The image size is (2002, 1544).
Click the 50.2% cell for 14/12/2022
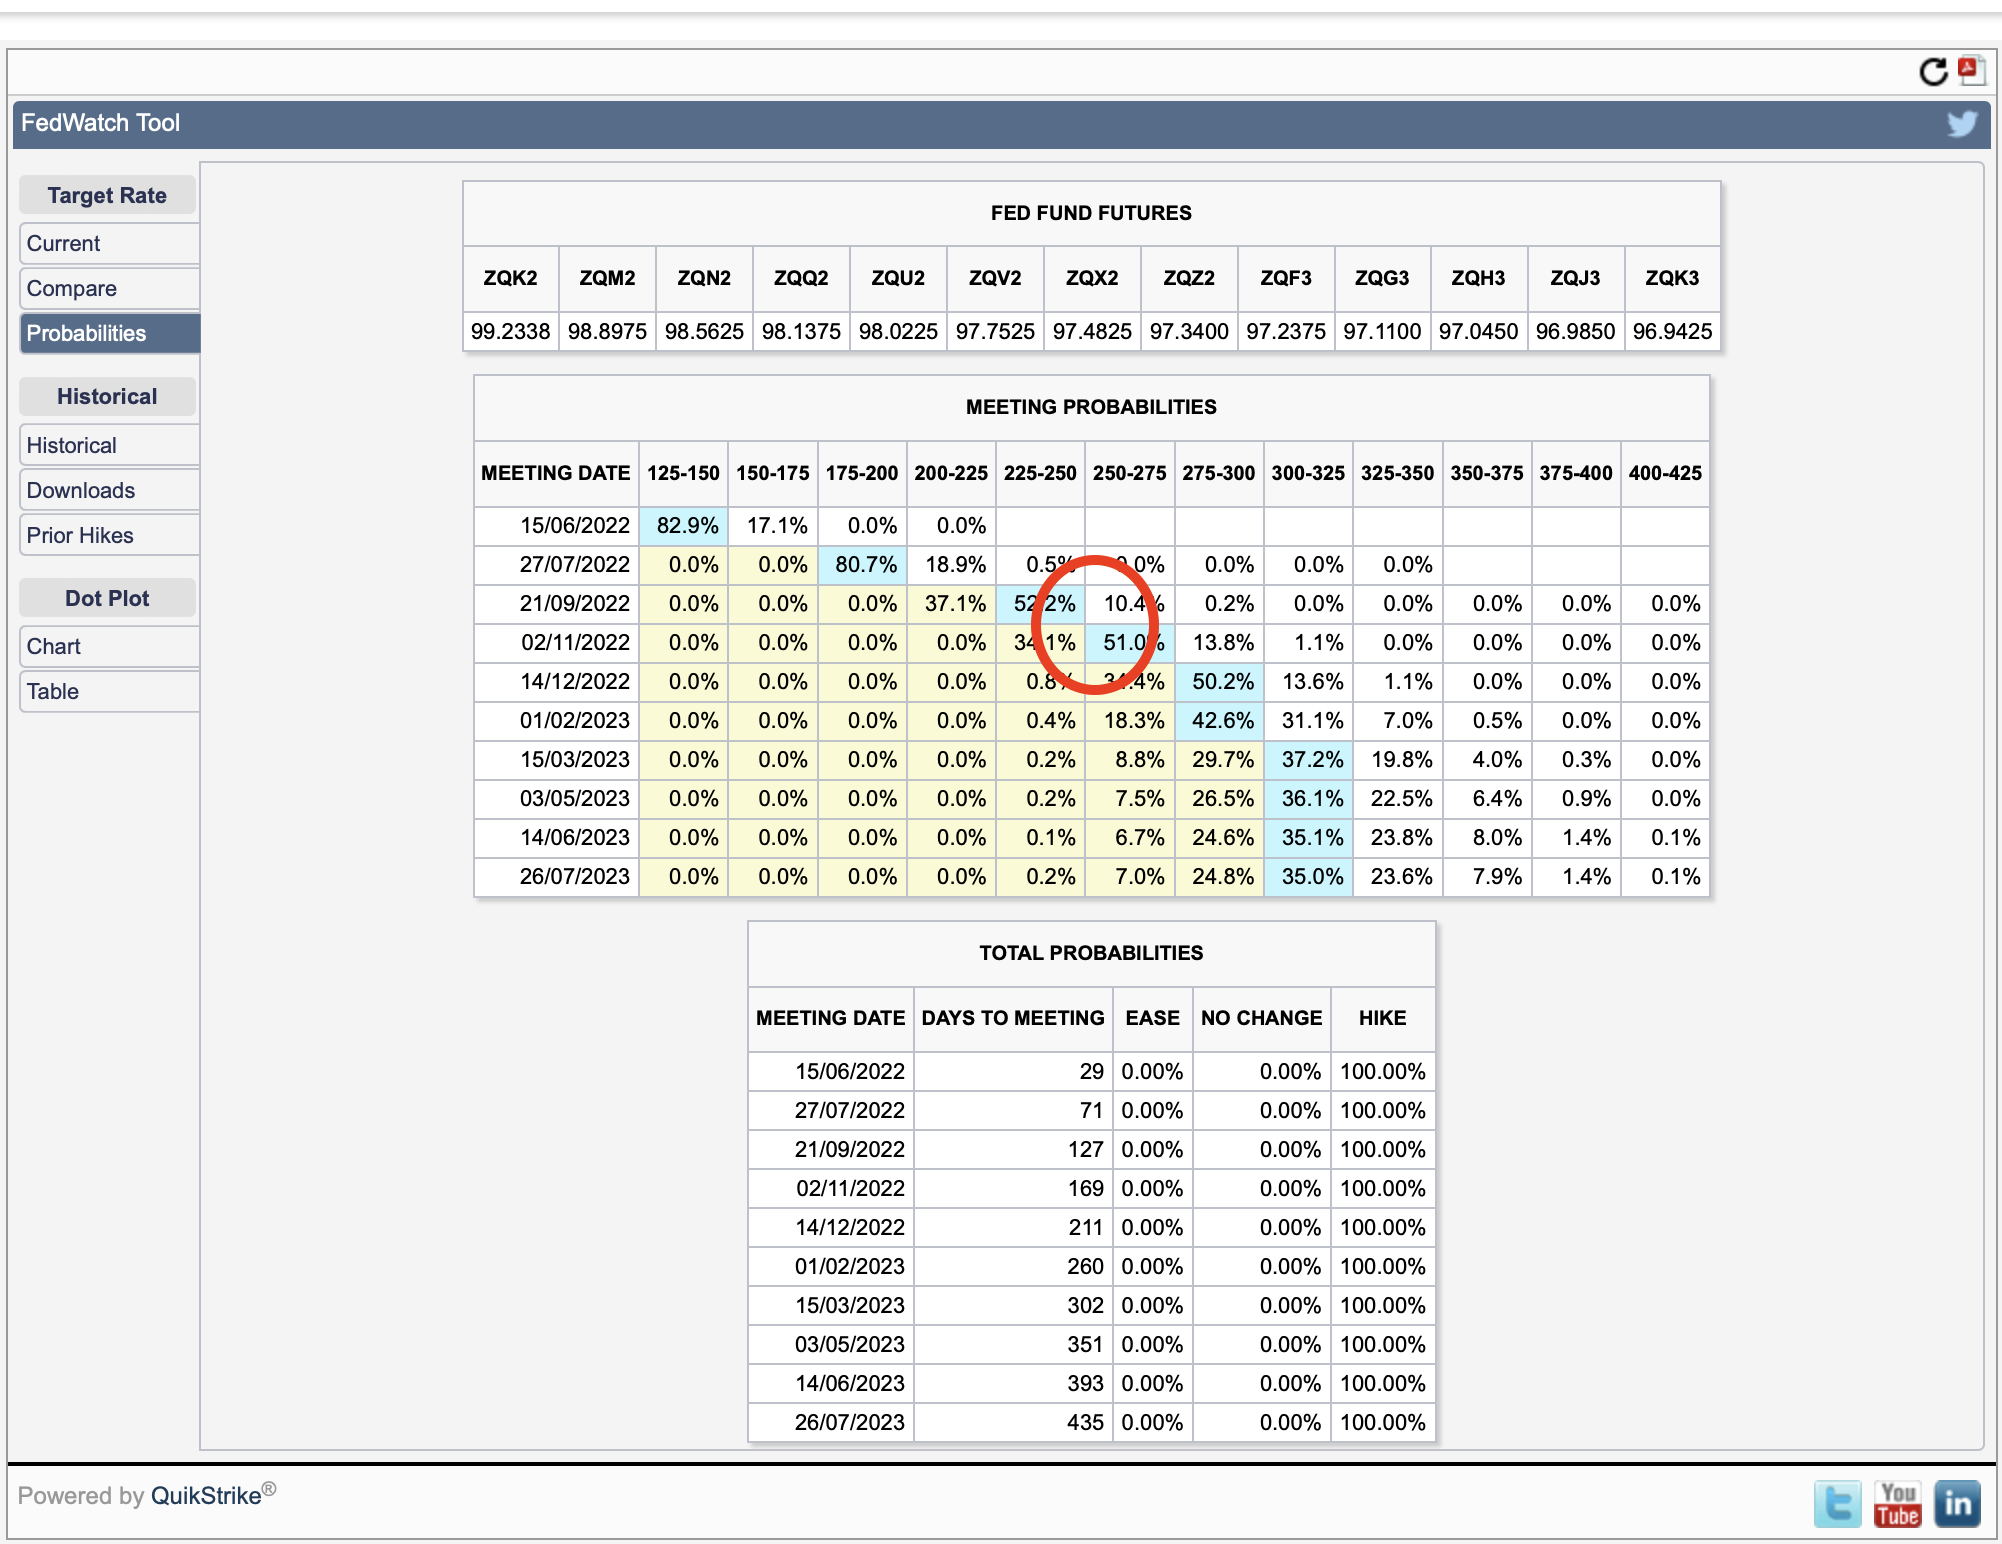tap(1219, 682)
